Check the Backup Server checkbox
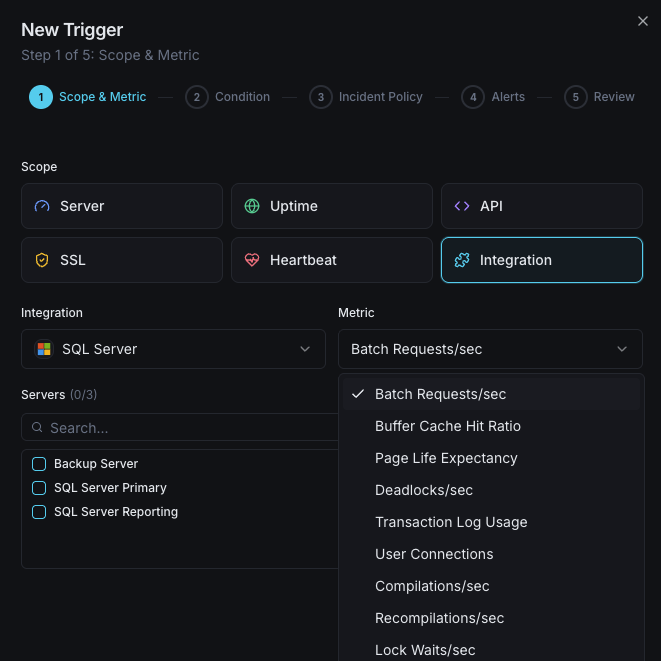661x661 pixels. 39,464
